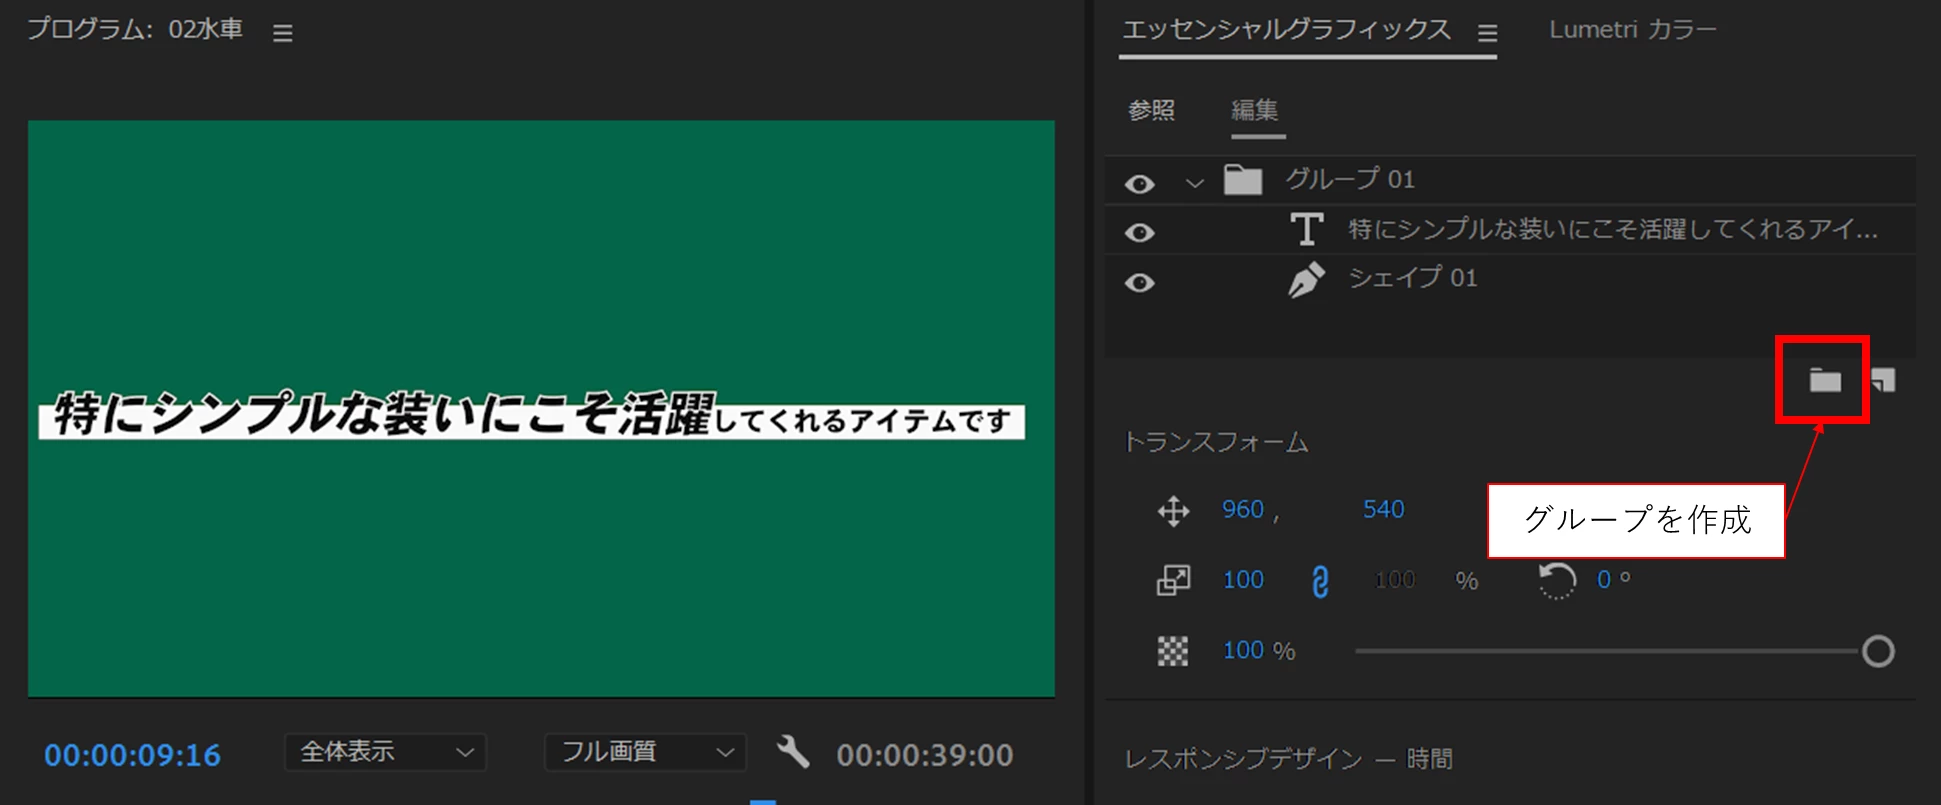Click the レスポンシブデザイン — 時間 heading
Image resolution: width=1941 pixels, height=805 pixels.
1288,759
